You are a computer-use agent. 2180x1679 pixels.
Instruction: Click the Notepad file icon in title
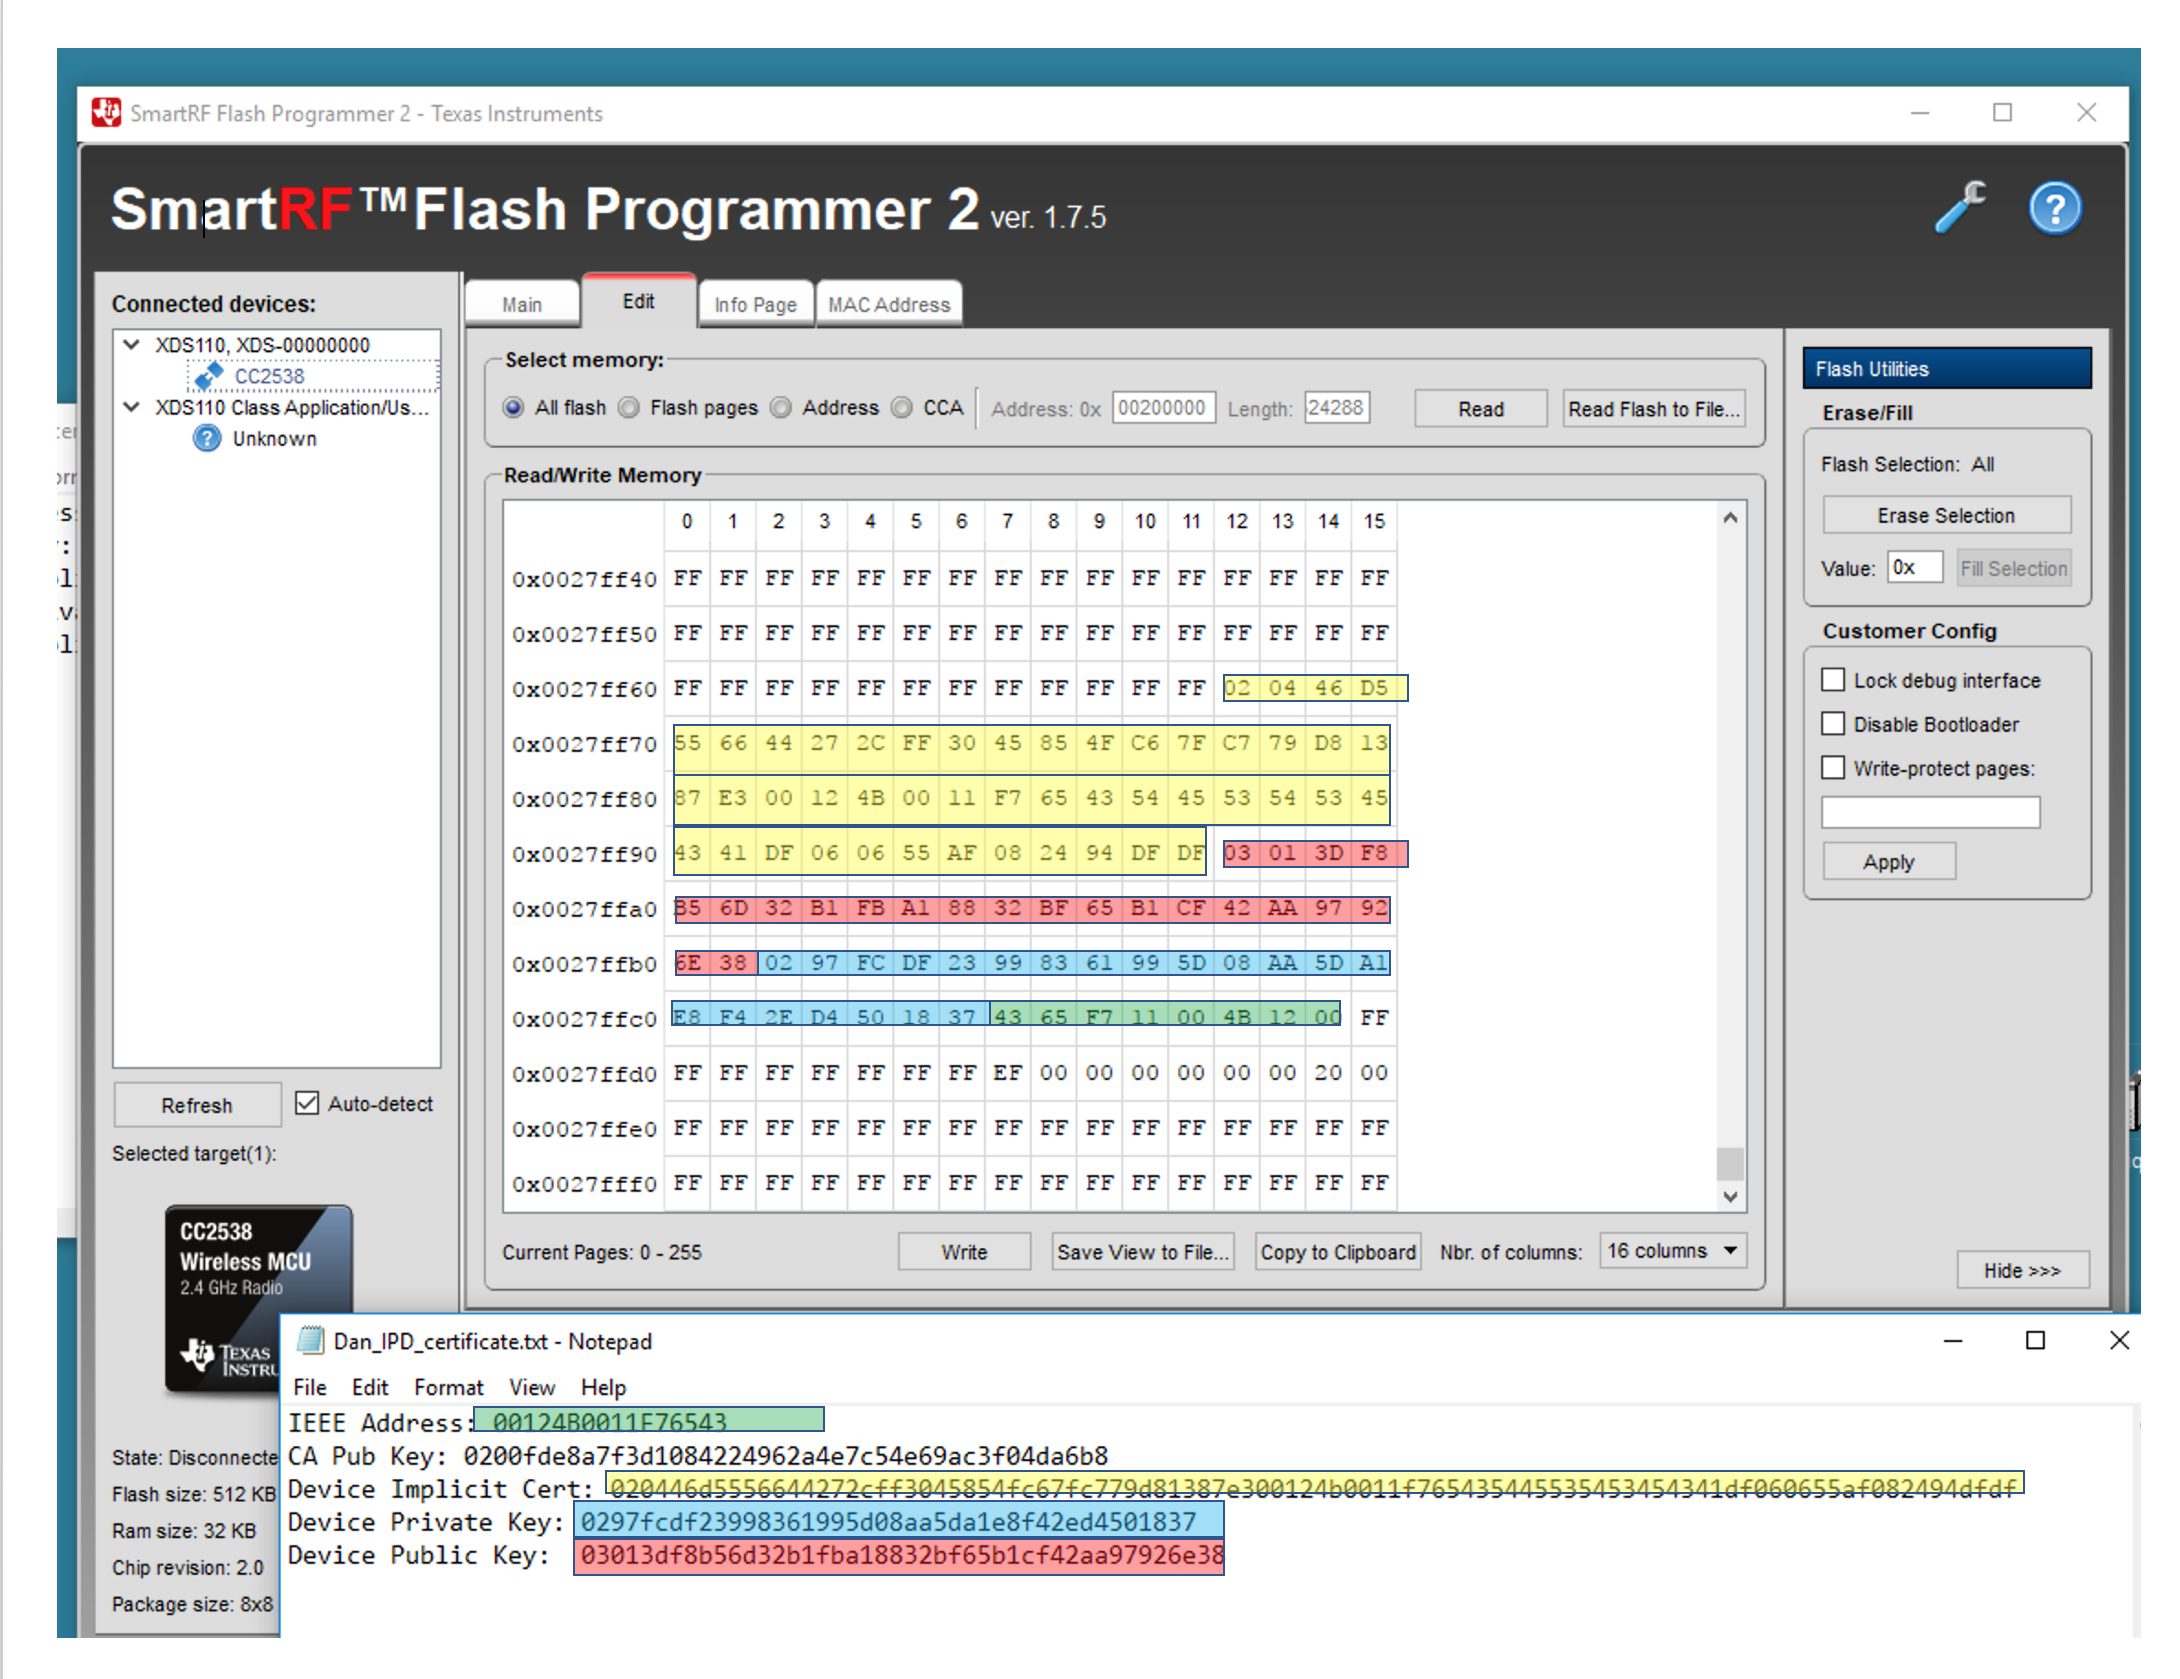(311, 1340)
